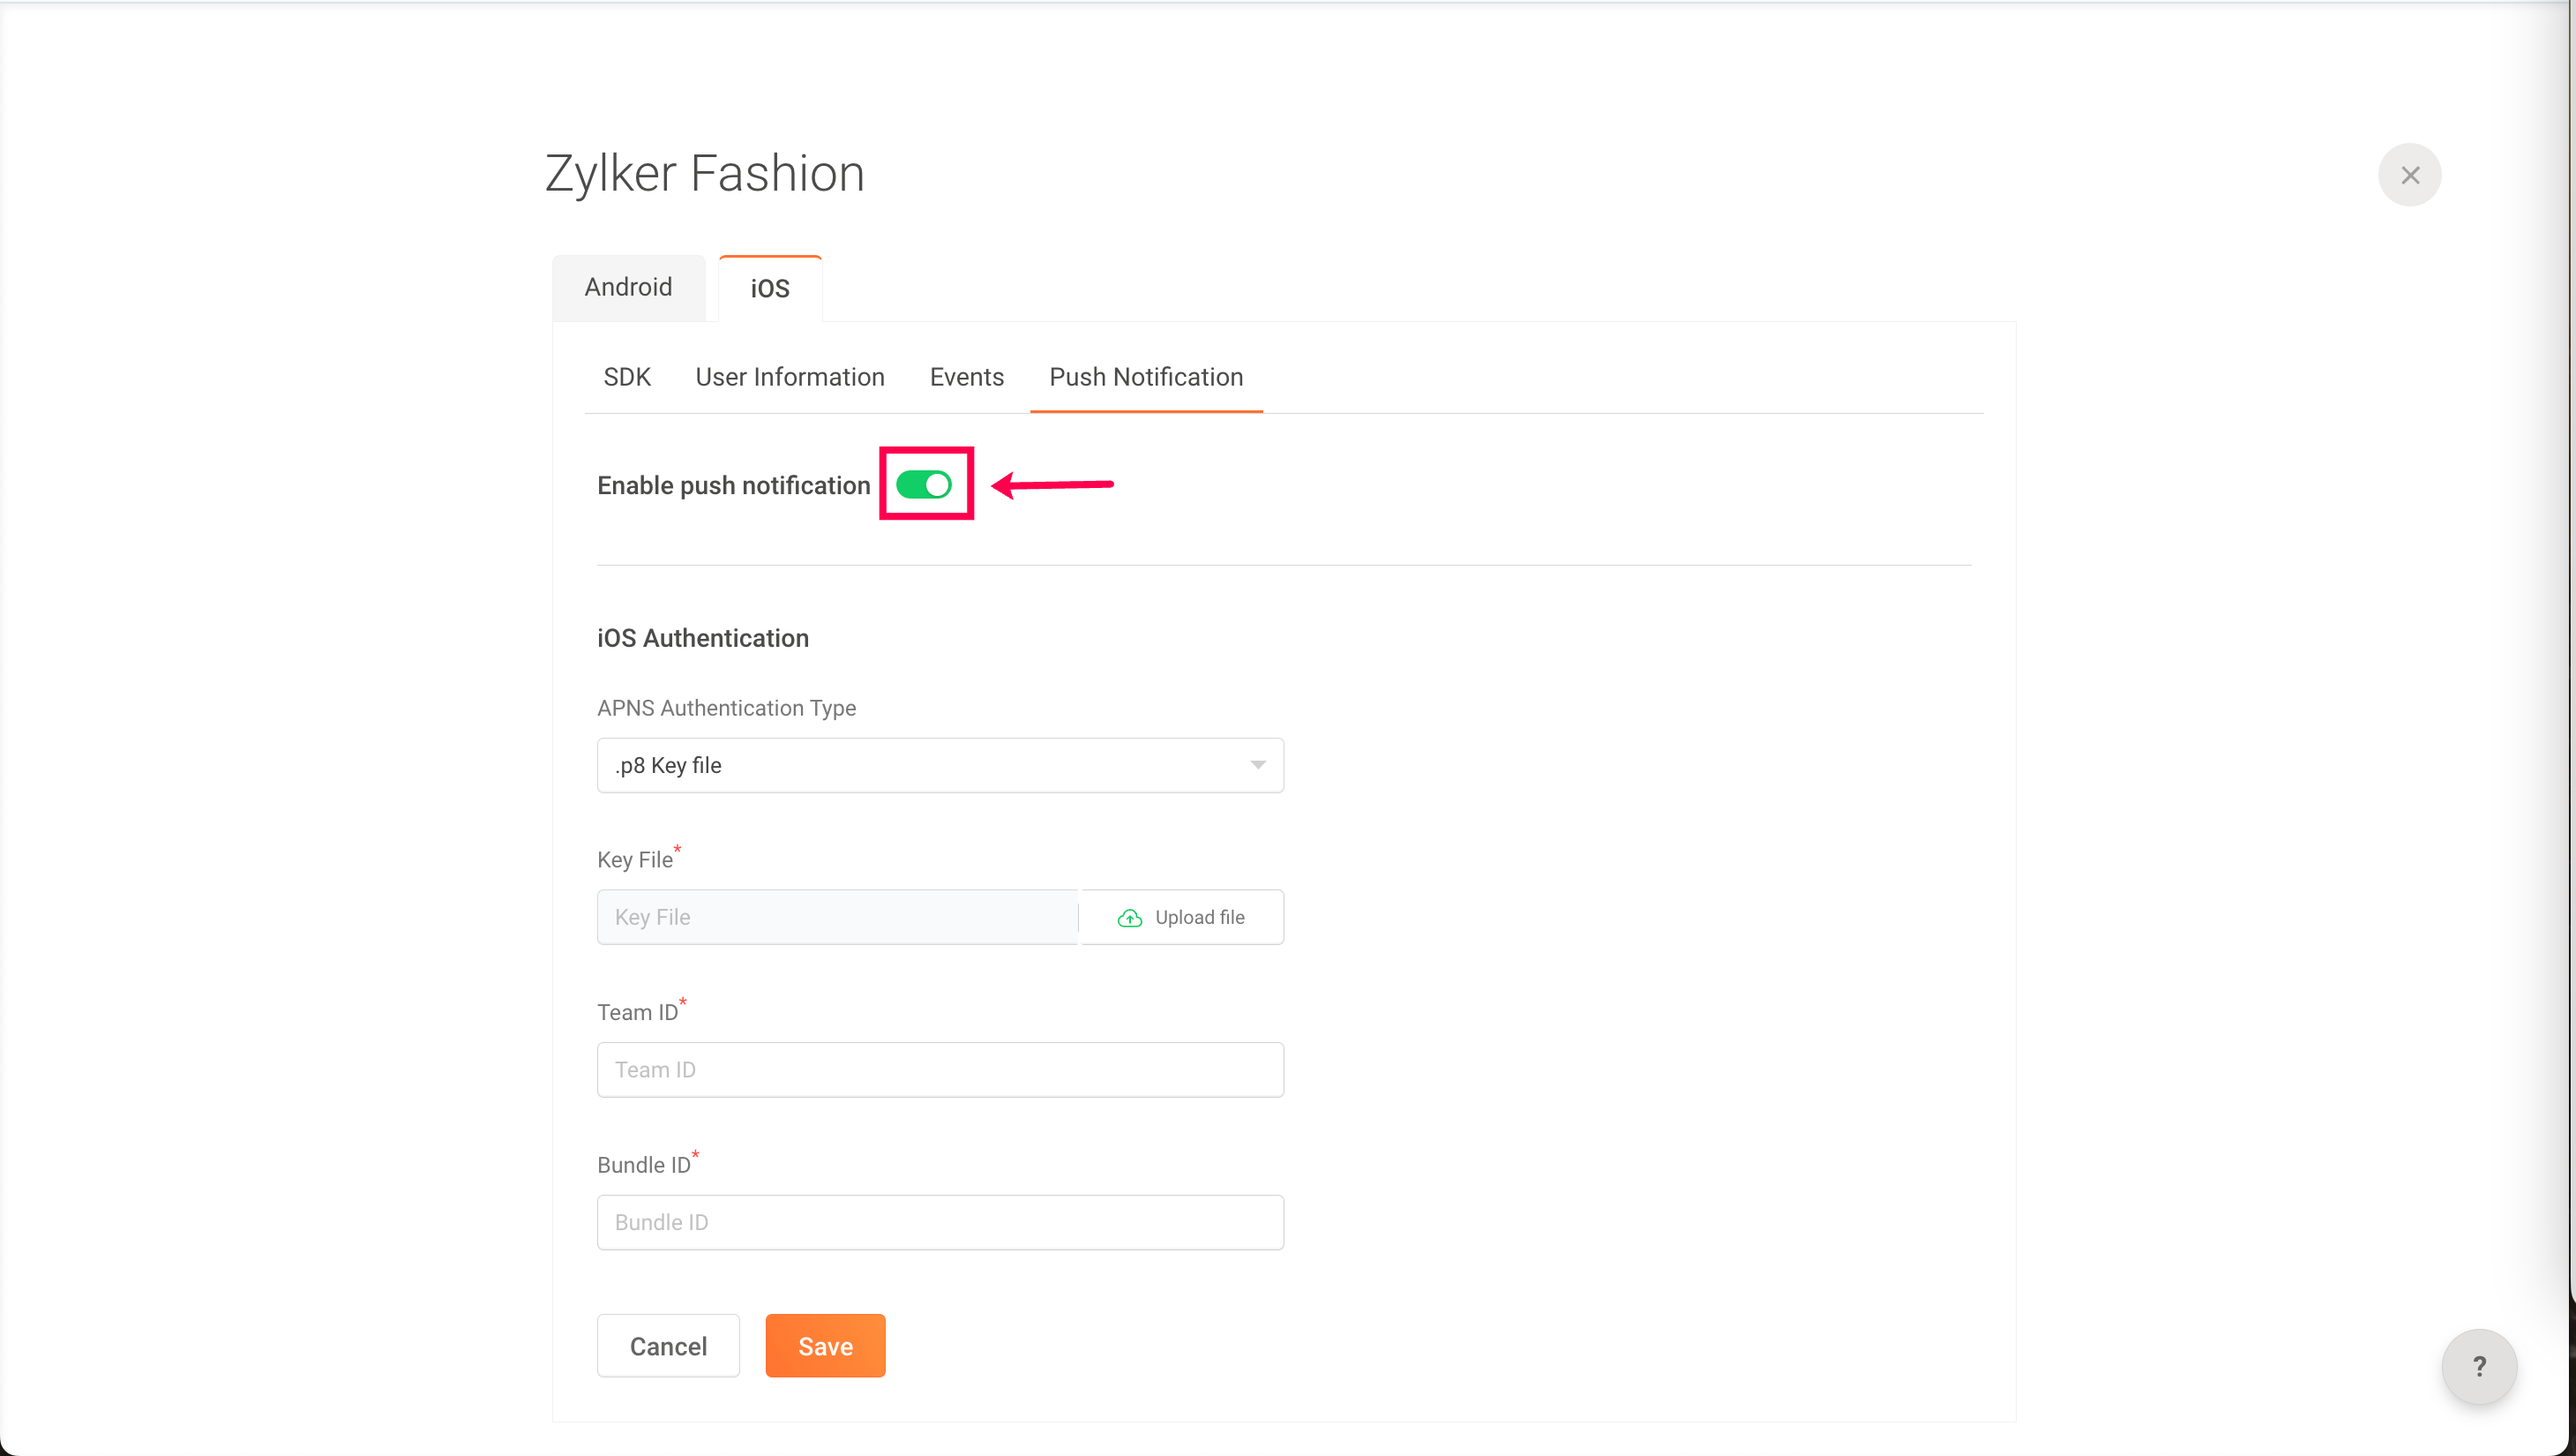Click into the Team ID field

coord(939,1070)
